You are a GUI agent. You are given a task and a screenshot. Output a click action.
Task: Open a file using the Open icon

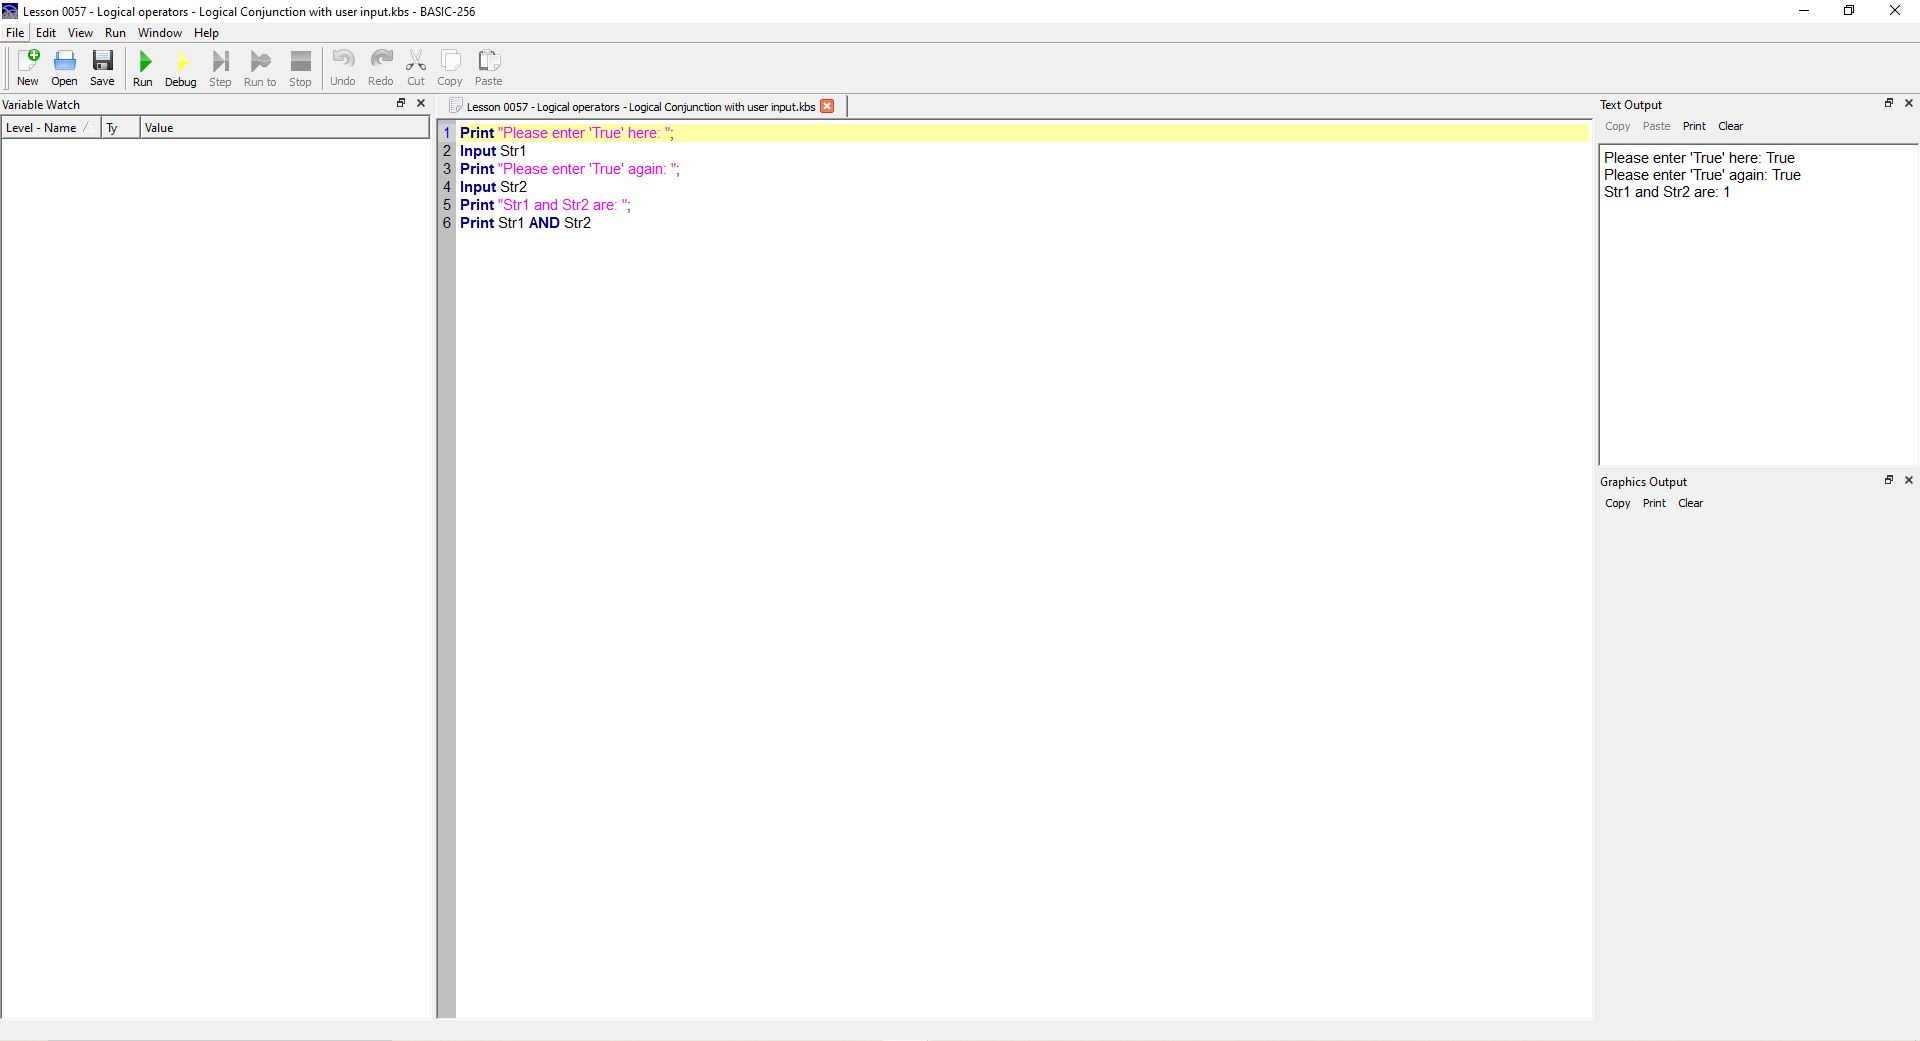click(x=64, y=68)
